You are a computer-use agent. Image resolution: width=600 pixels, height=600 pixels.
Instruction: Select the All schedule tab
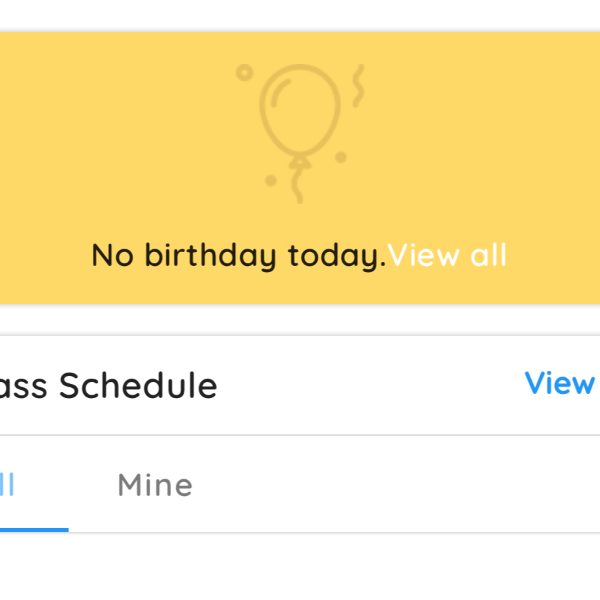pos(7,485)
